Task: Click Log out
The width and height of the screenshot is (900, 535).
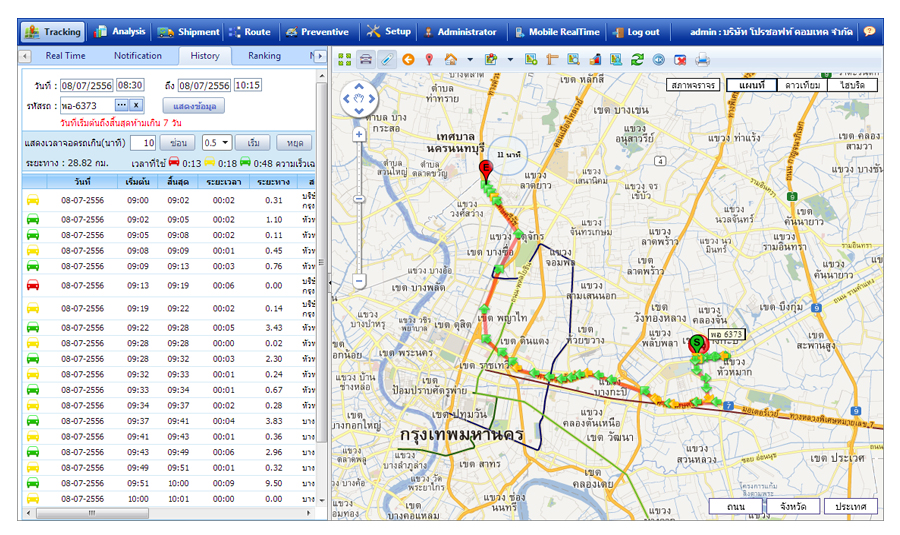Action: [x=636, y=32]
